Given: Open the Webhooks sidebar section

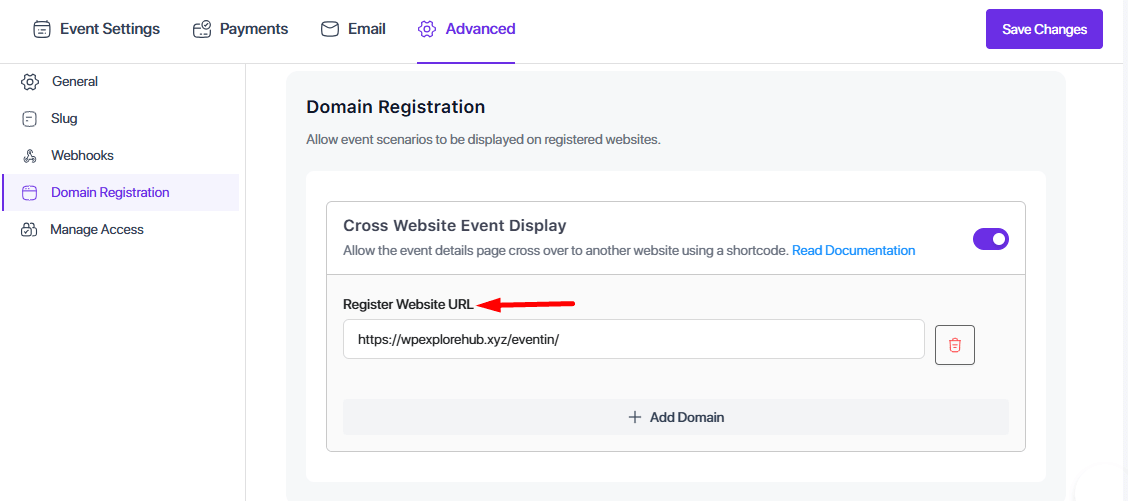Looking at the screenshot, I should click(82, 156).
